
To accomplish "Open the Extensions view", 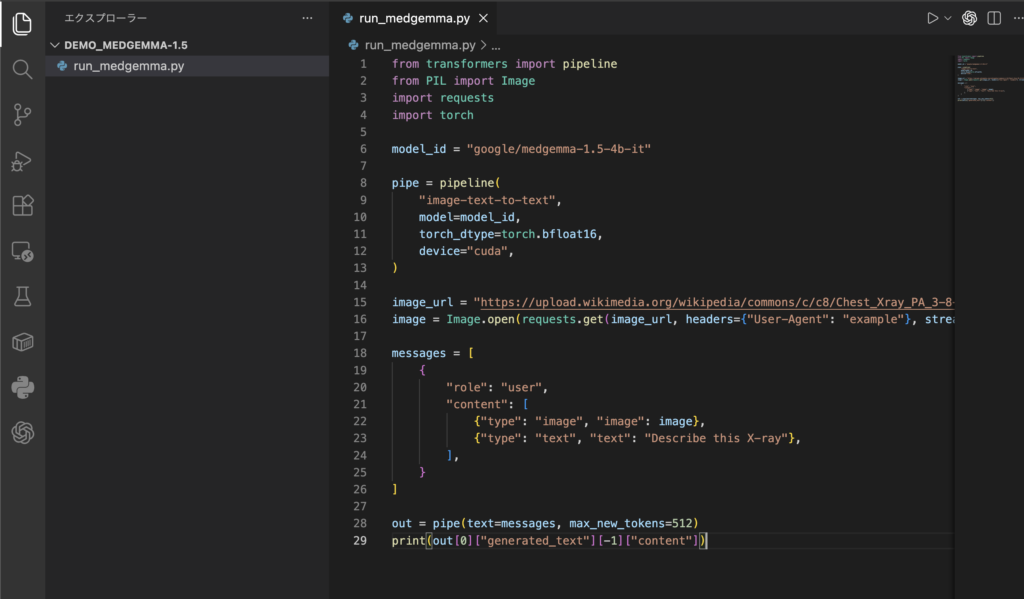I will click(22, 206).
